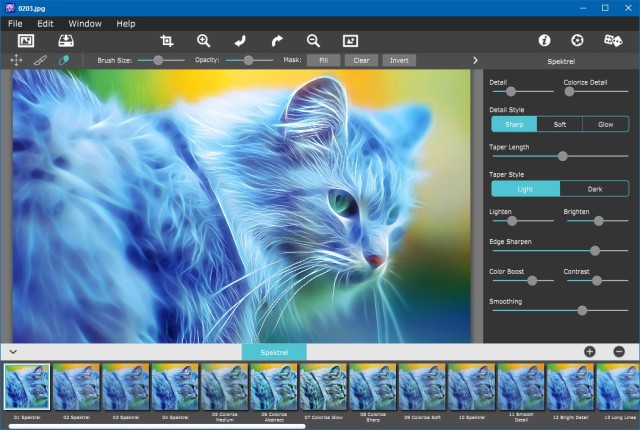Click the open image icon
The width and height of the screenshot is (640, 430).
coord(26,41)
